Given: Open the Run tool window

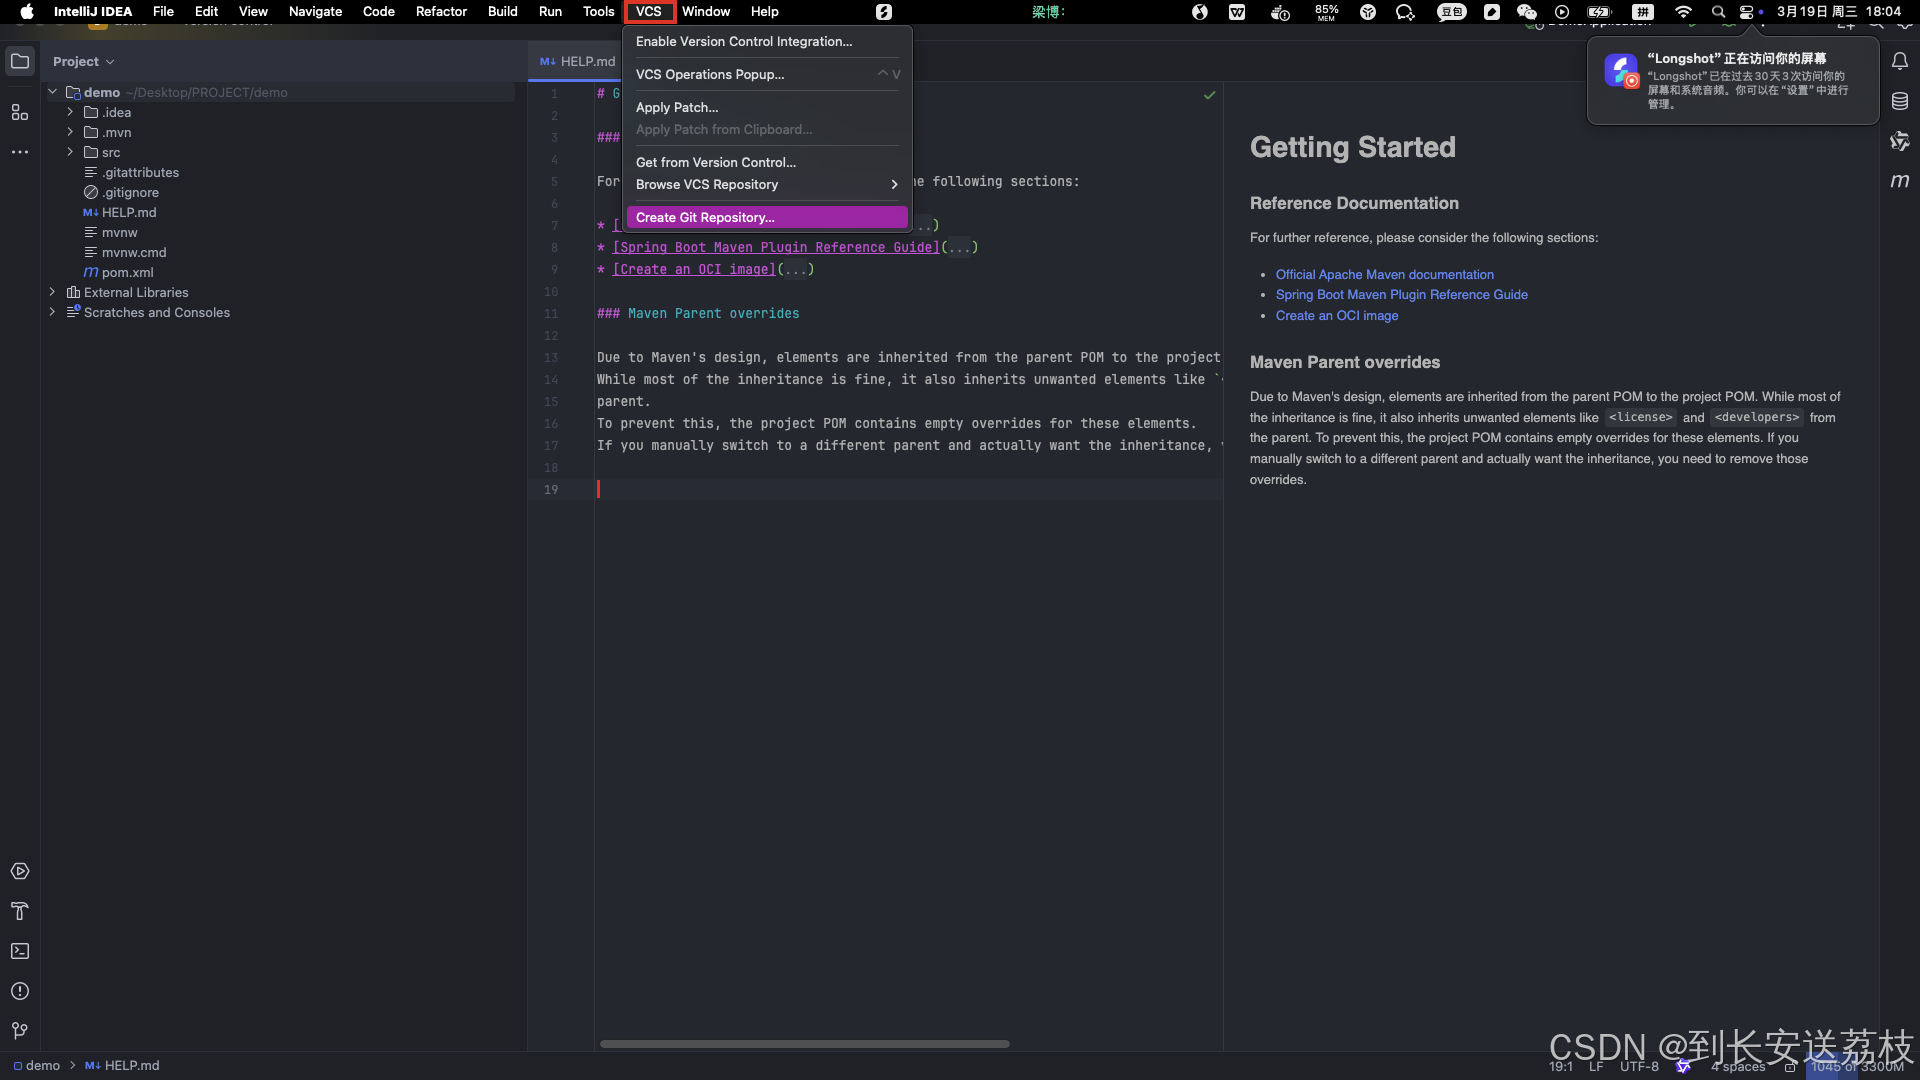Looking at the screenshot, I should tap(20, 871).
